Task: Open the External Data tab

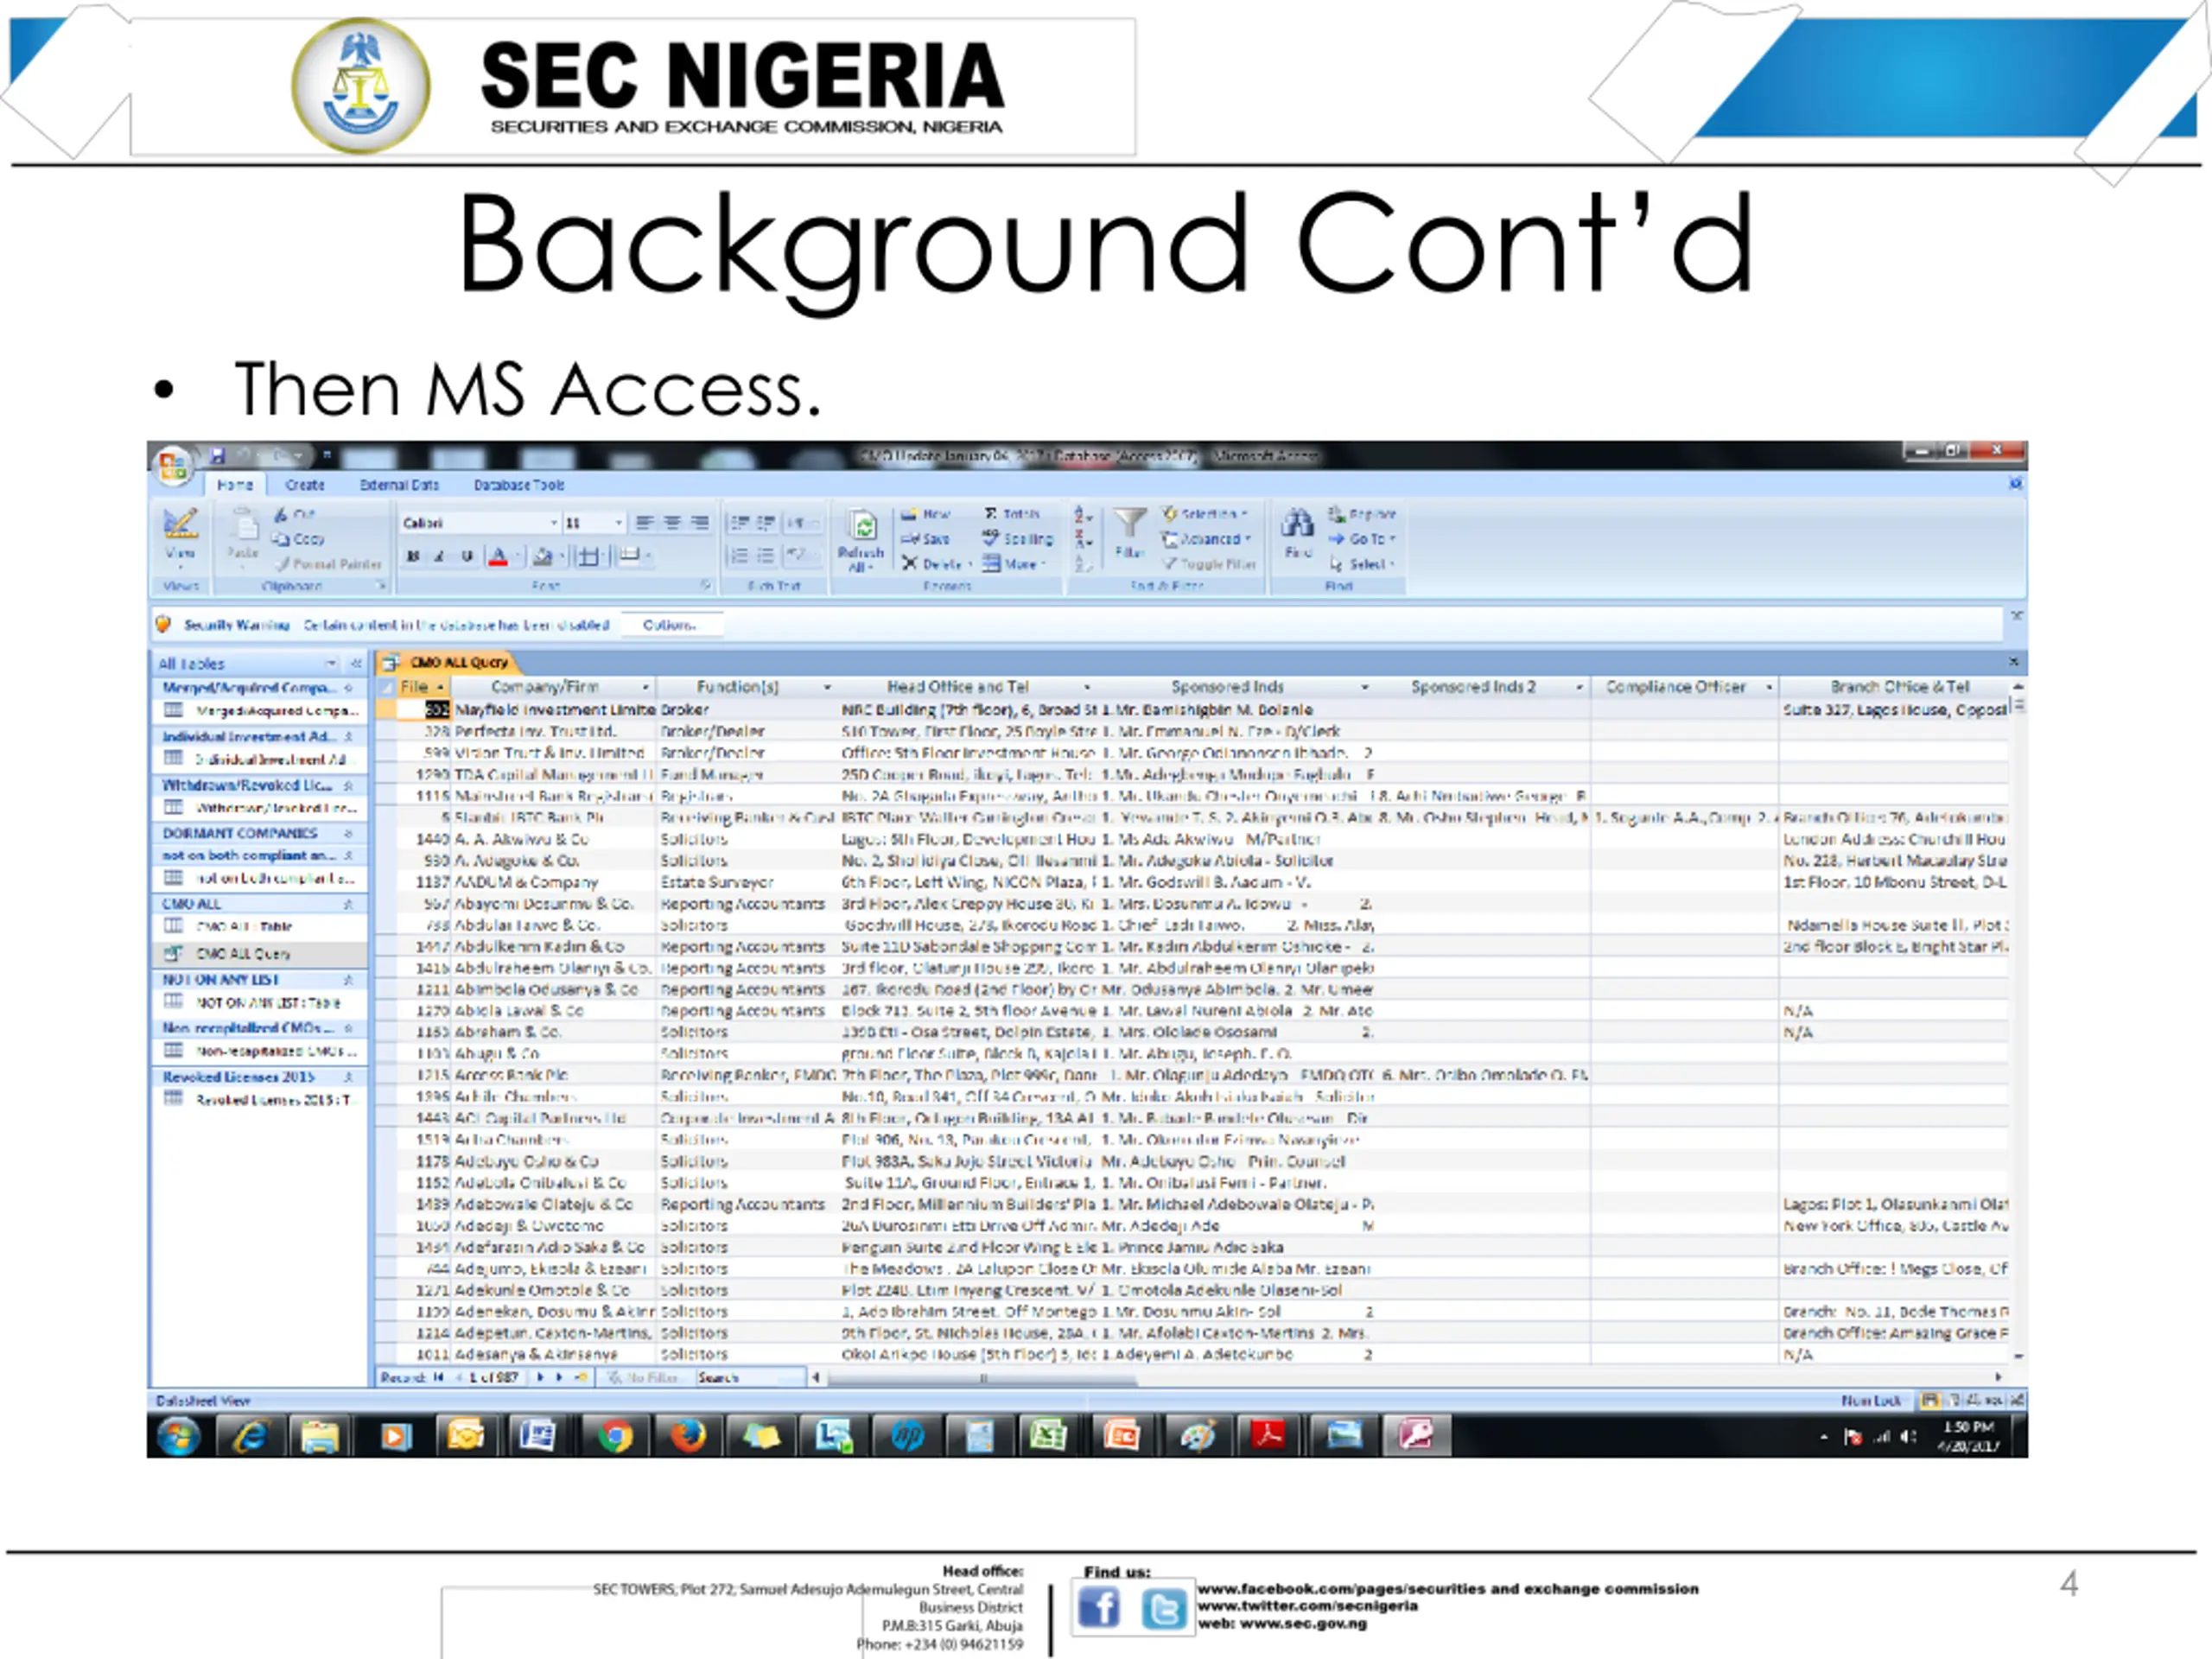Action: [x=399, y=485]
